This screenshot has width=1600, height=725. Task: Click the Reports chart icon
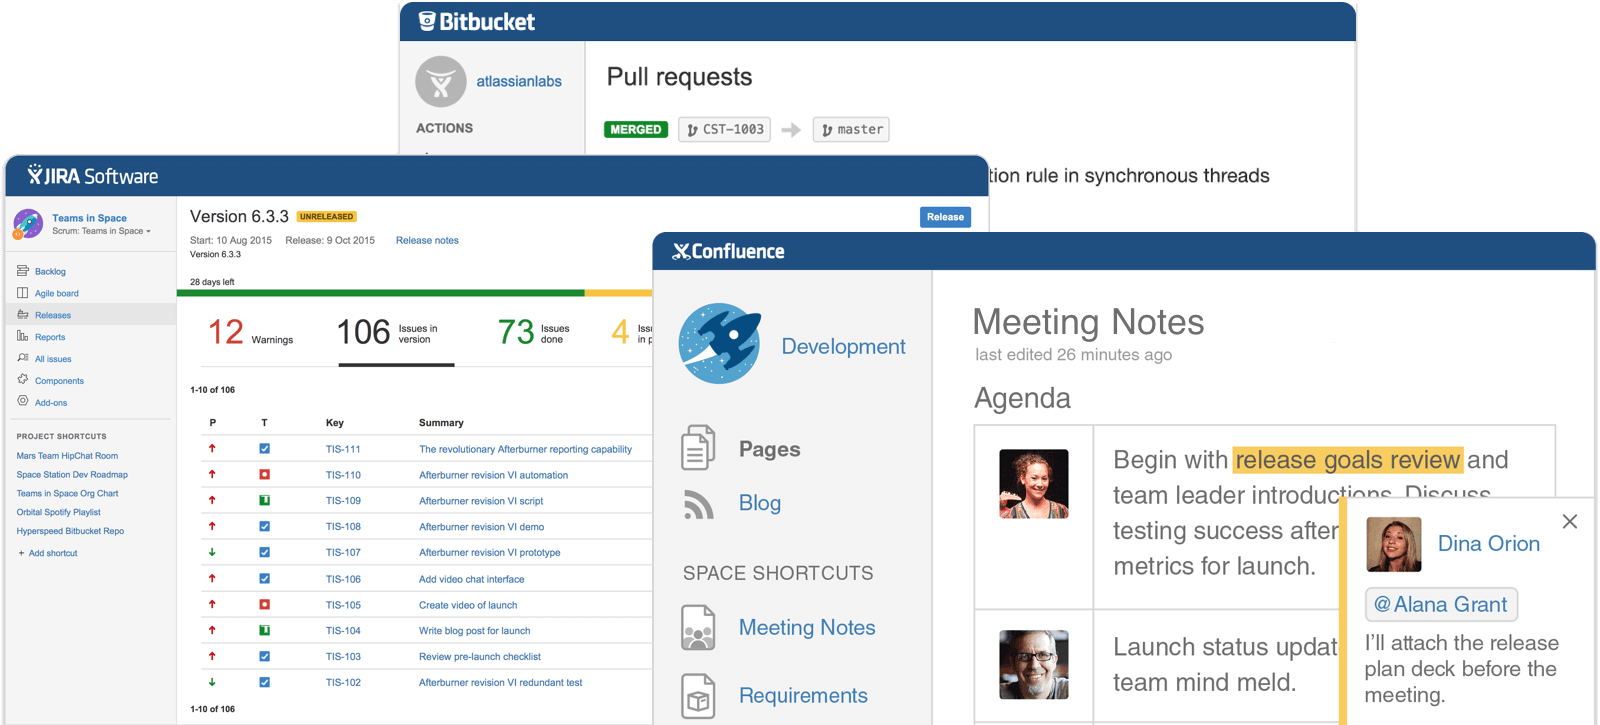23,337
